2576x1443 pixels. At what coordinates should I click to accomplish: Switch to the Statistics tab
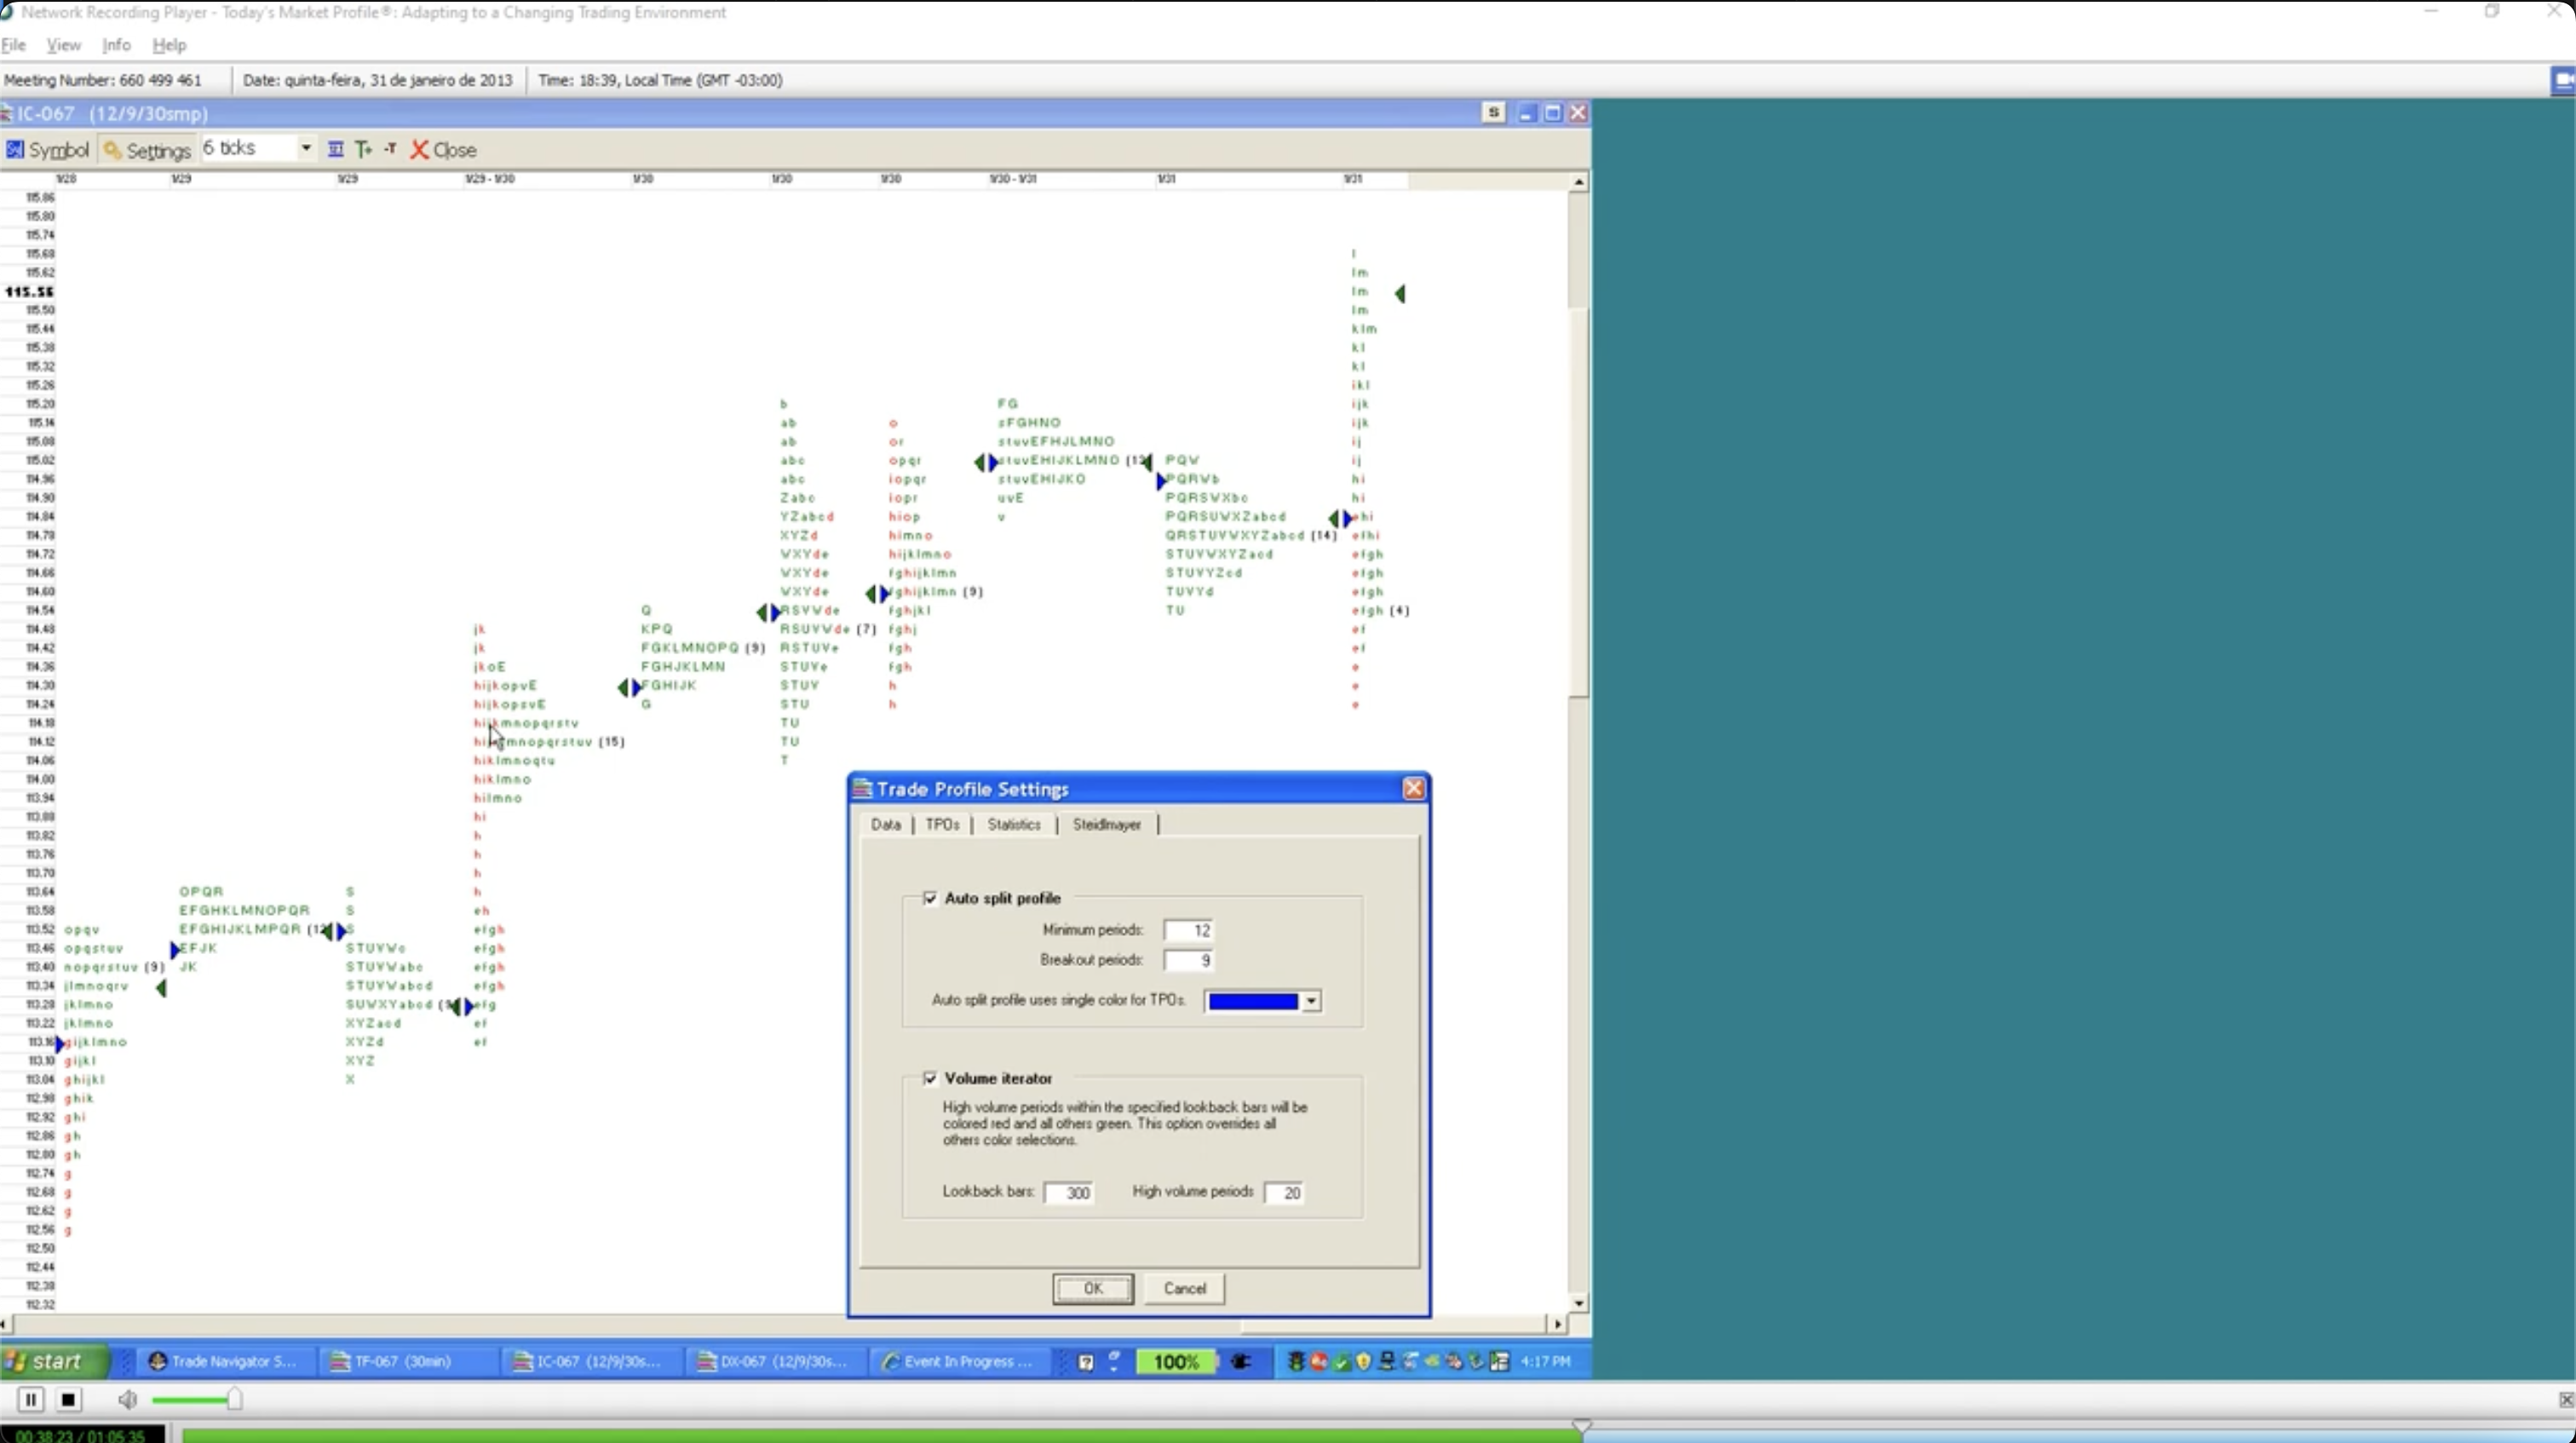point(1014,824)
